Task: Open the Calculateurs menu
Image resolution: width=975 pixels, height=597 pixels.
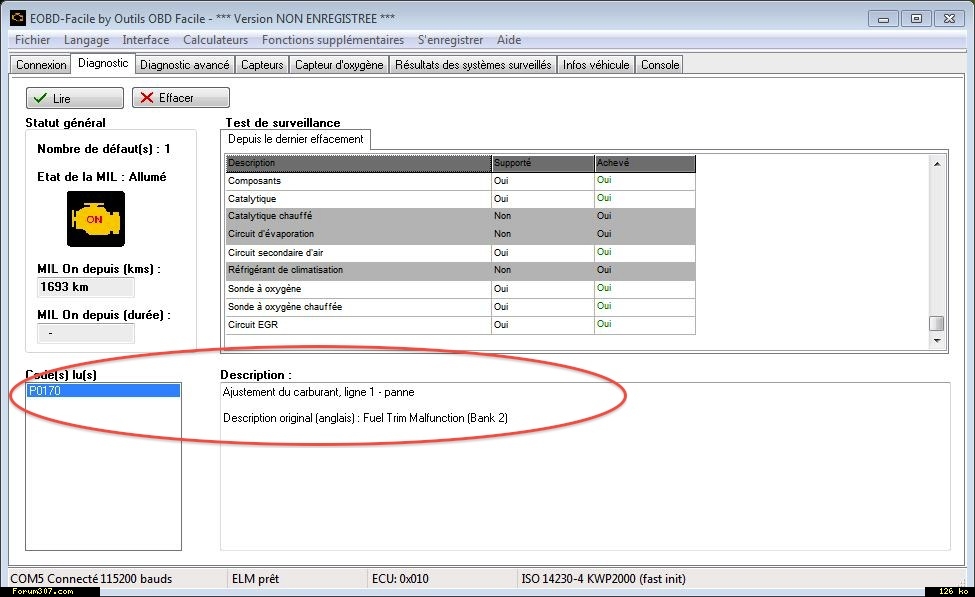Action: (215, 40)
